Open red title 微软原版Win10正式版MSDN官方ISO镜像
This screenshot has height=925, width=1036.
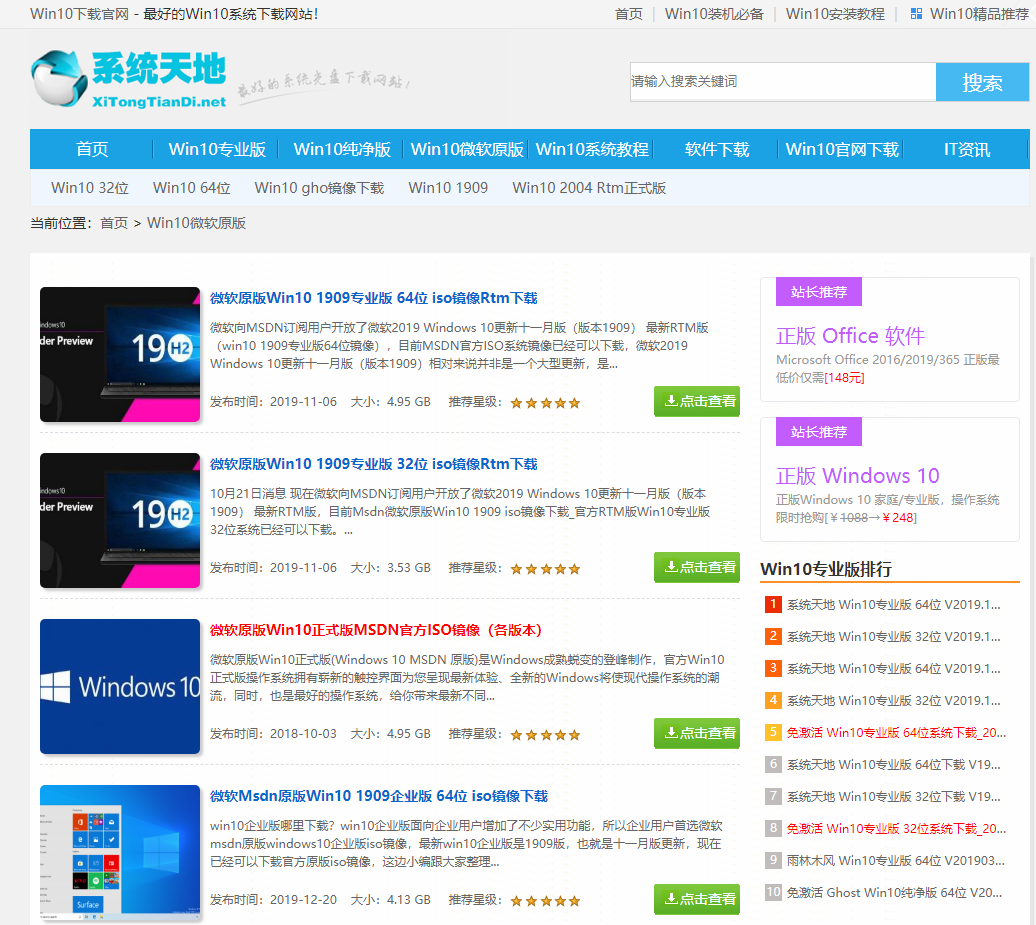[x=375, y=630]
